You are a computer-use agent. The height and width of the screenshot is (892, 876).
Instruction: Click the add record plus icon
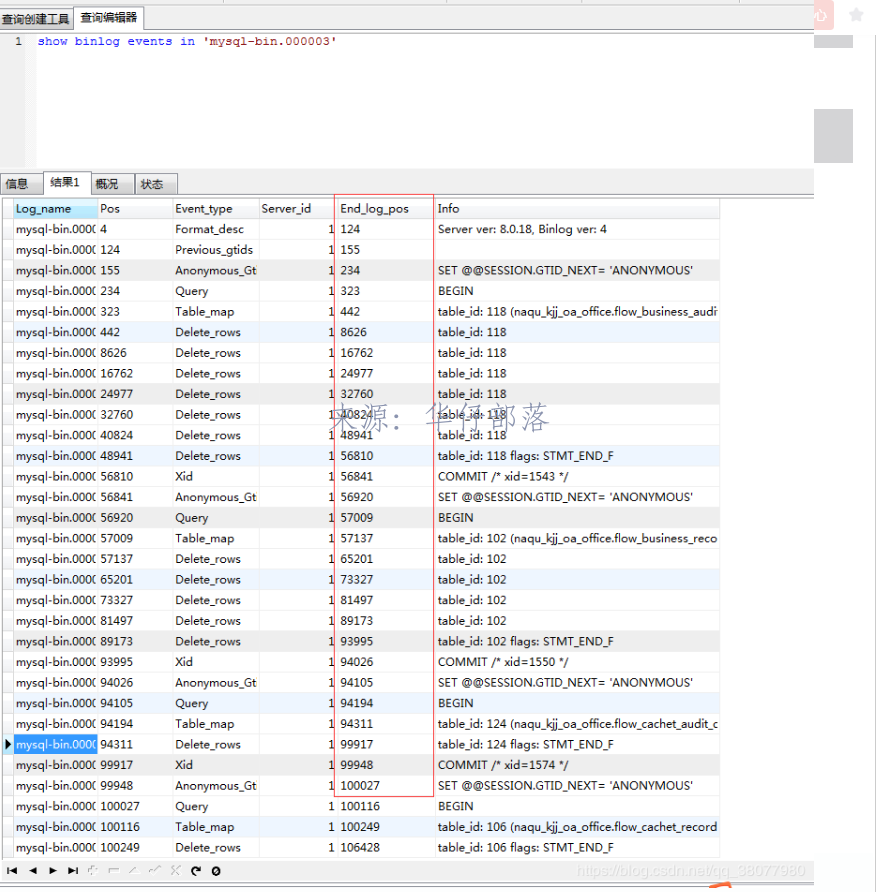point(93,870)
